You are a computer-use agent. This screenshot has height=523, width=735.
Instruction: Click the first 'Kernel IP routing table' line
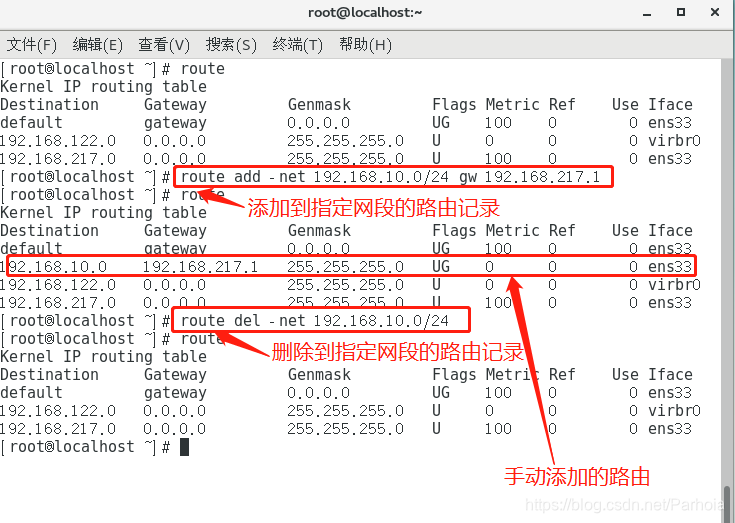point(103,87)
